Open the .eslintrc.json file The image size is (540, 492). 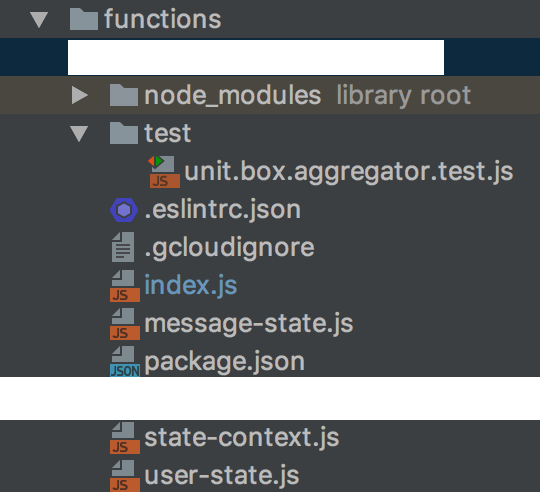[222, 210]
